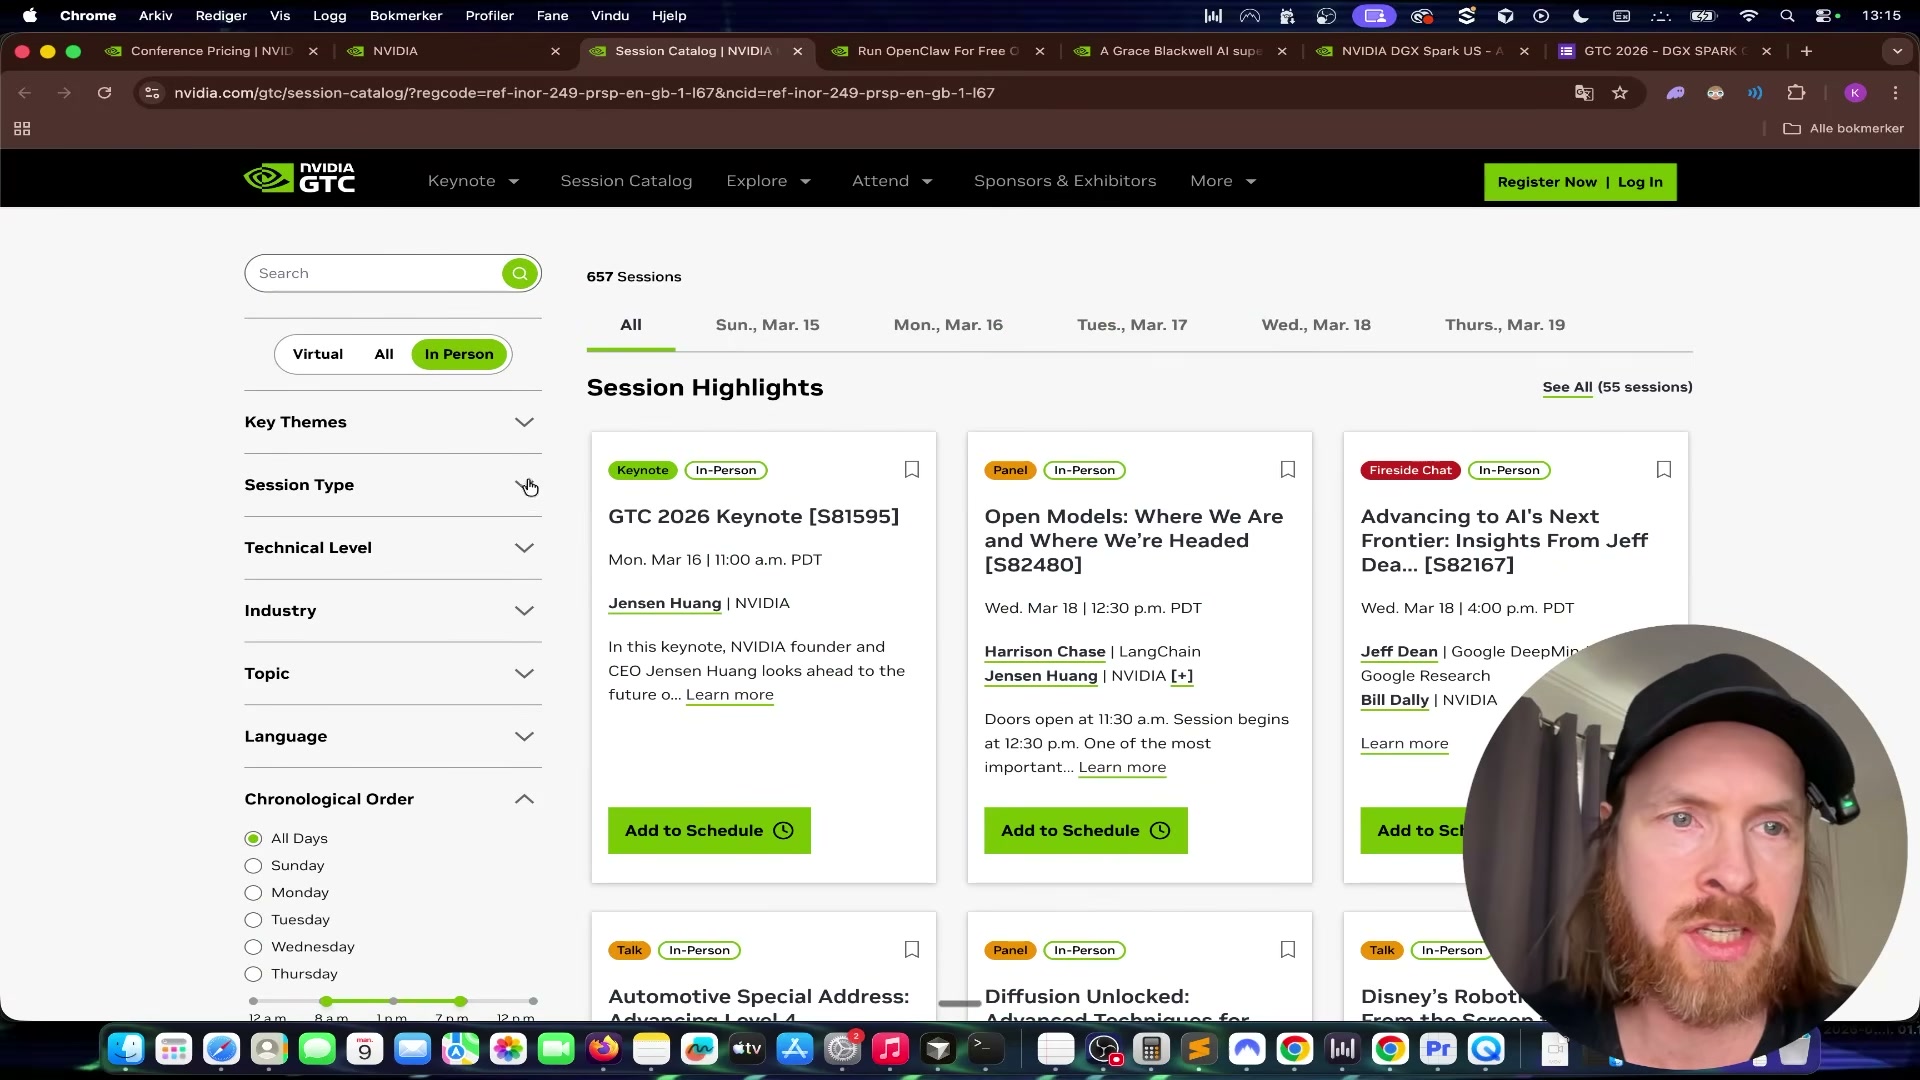Open the Music app in the Dock
1920x1080 pixels.
coord(889,1049)
